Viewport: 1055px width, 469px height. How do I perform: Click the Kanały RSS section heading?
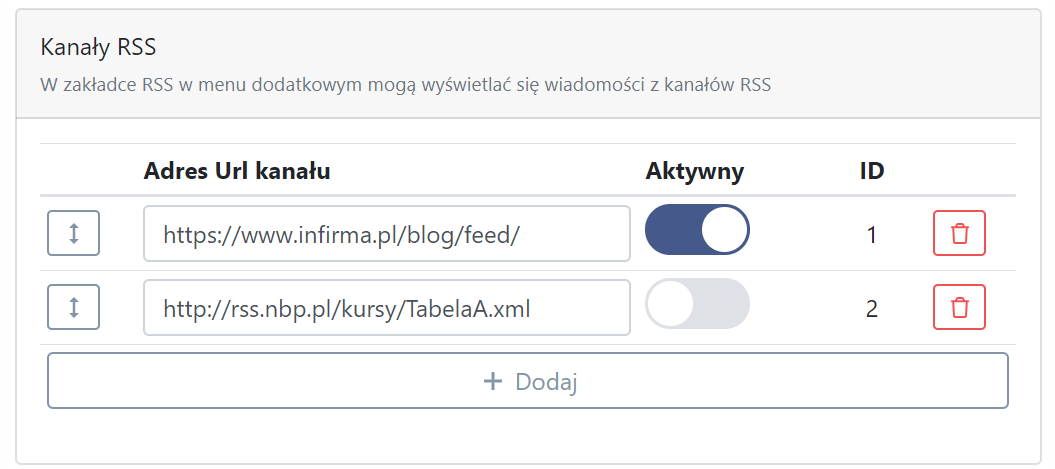[x=98, y=47]
